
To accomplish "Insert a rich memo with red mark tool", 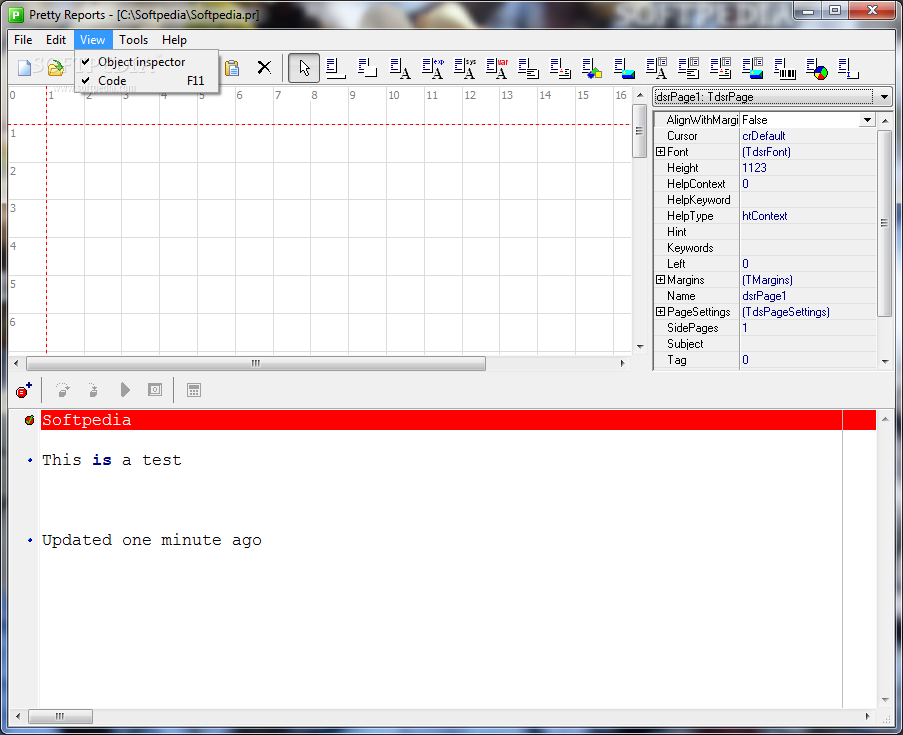I will tap(560, 68).
